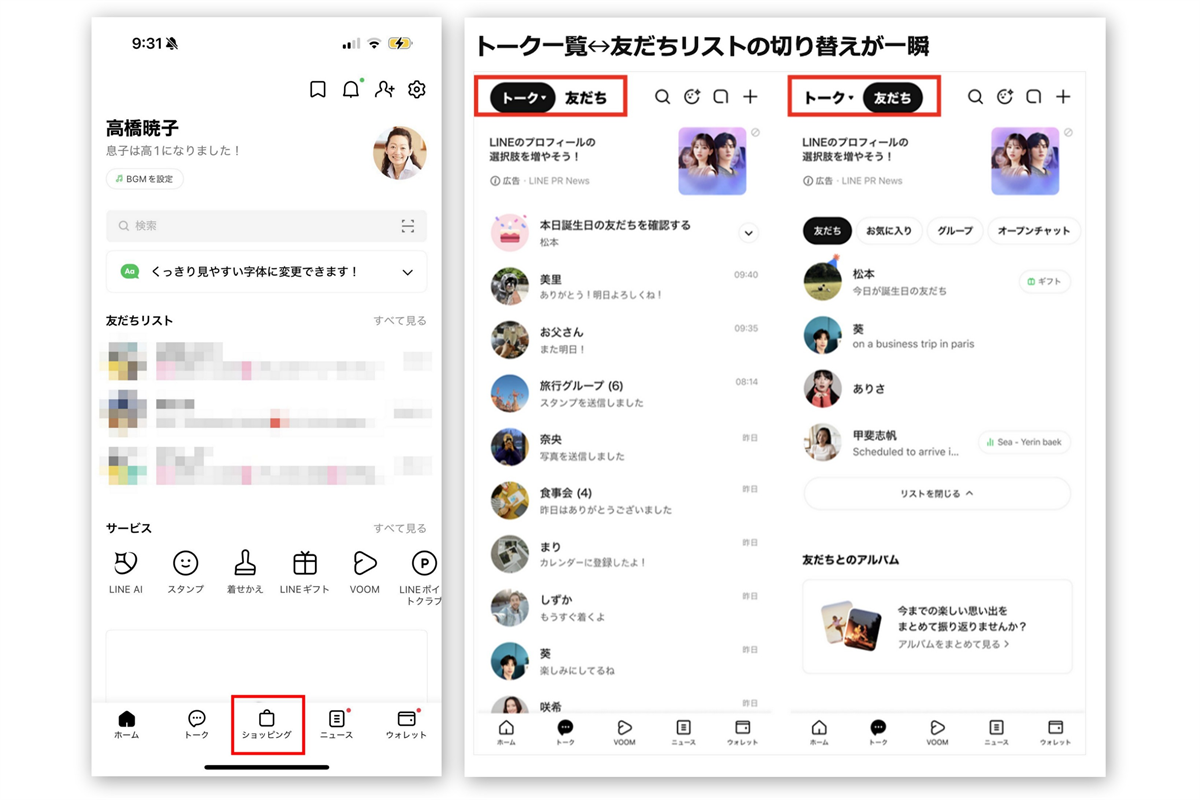This screenshot has width=1200, height=800.
Task: Collapse list with リストを閉じる
Action: (x=937, y=494)
